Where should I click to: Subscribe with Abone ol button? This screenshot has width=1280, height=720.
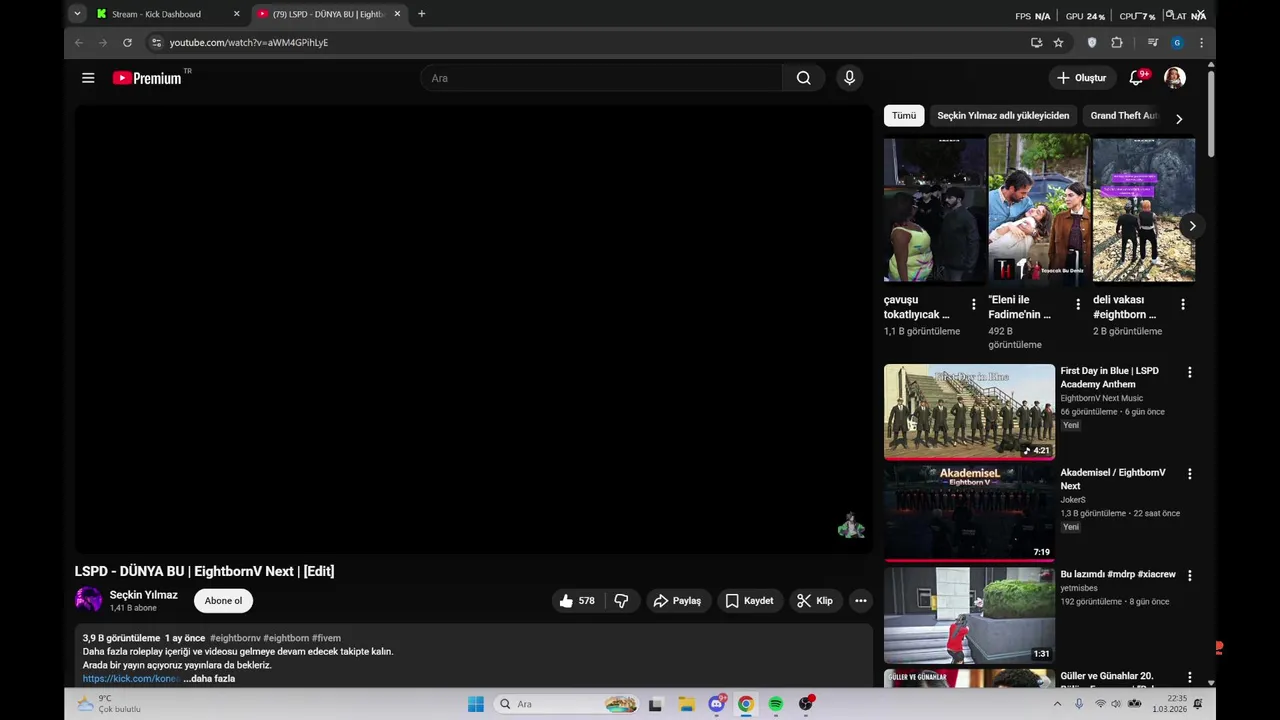coord(223,601)
